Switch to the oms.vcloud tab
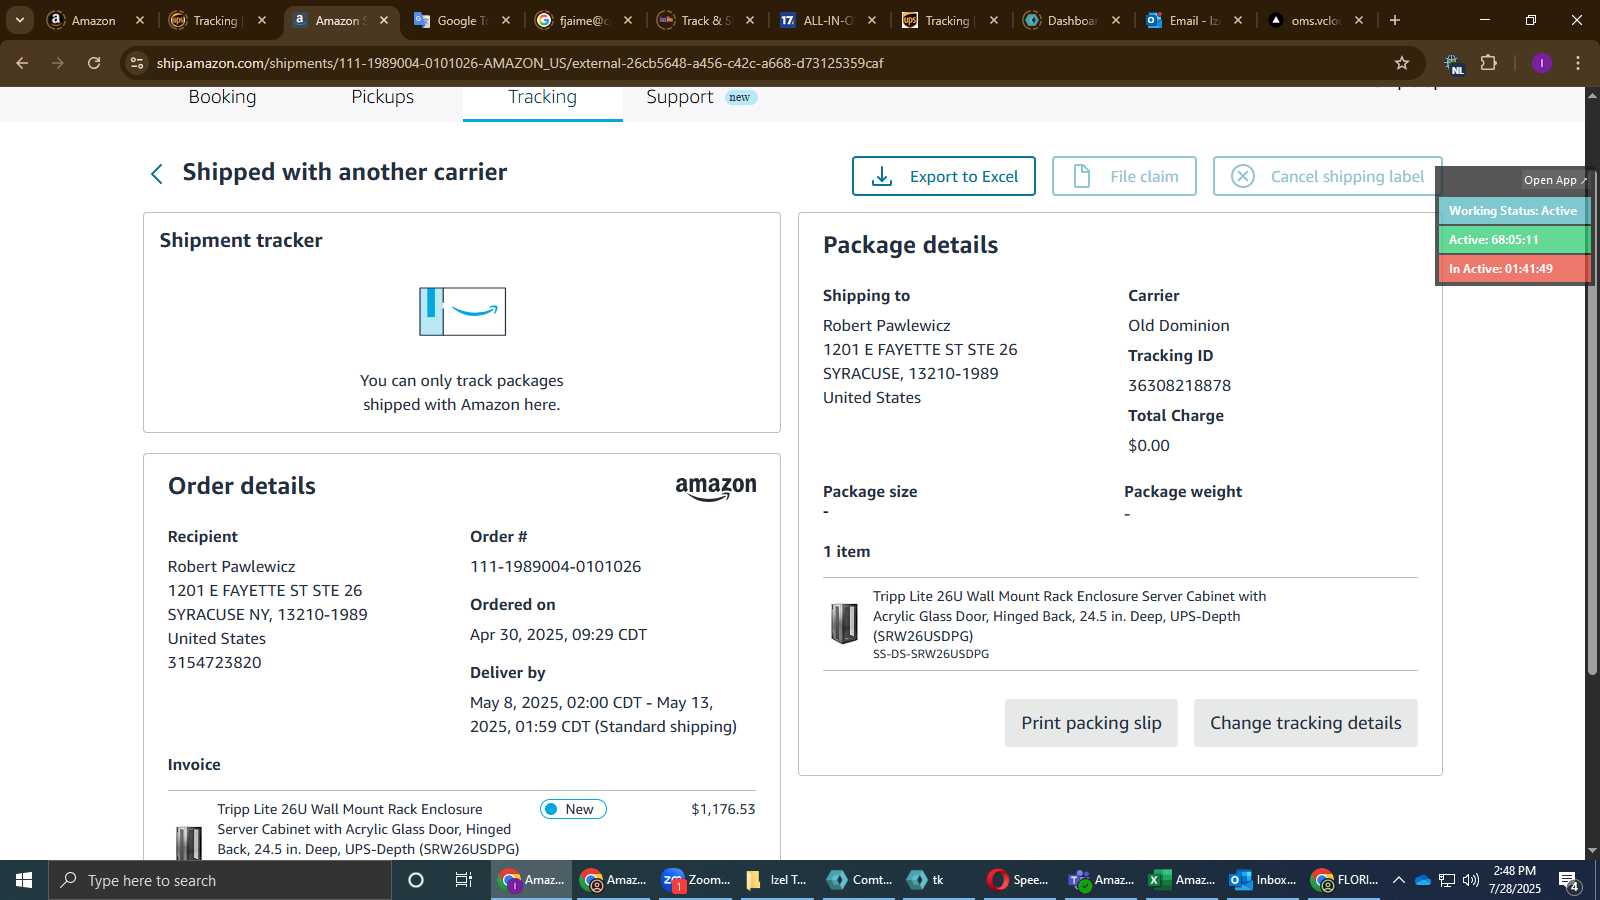Viewport: 1600px width, 900px height. click(1316, 20)
